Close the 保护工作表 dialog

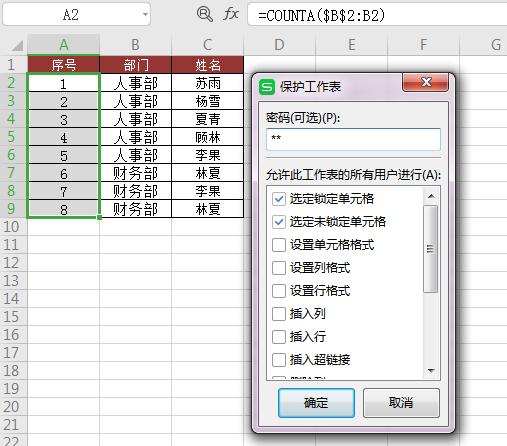click(425, 82)
